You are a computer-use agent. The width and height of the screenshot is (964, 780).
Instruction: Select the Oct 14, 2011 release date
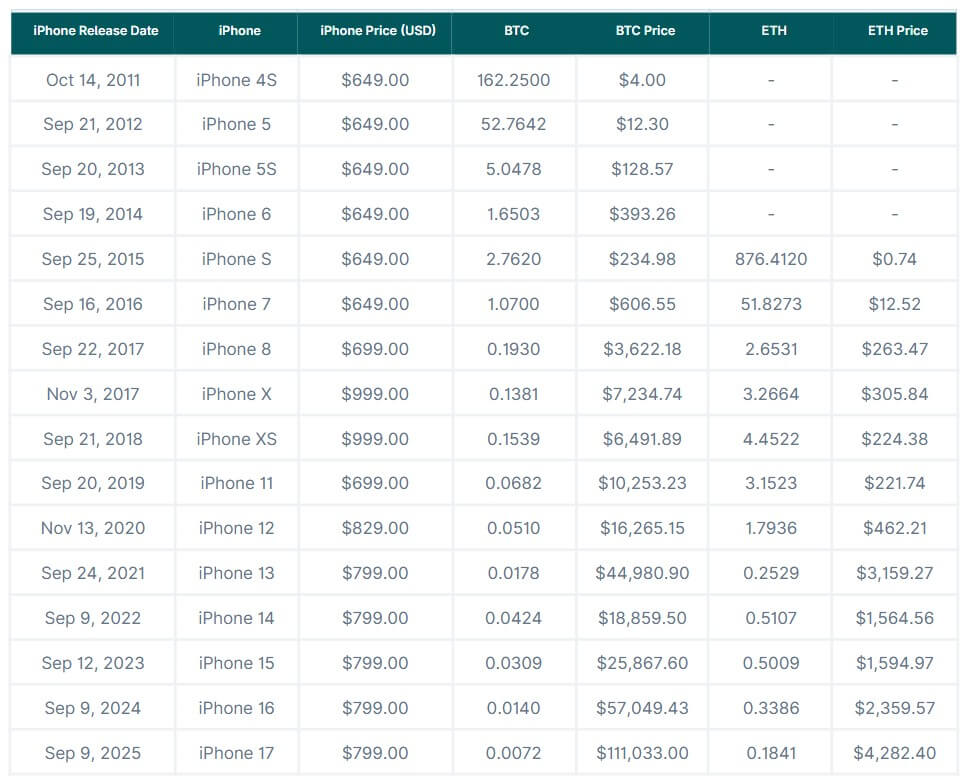click(94, 79)
